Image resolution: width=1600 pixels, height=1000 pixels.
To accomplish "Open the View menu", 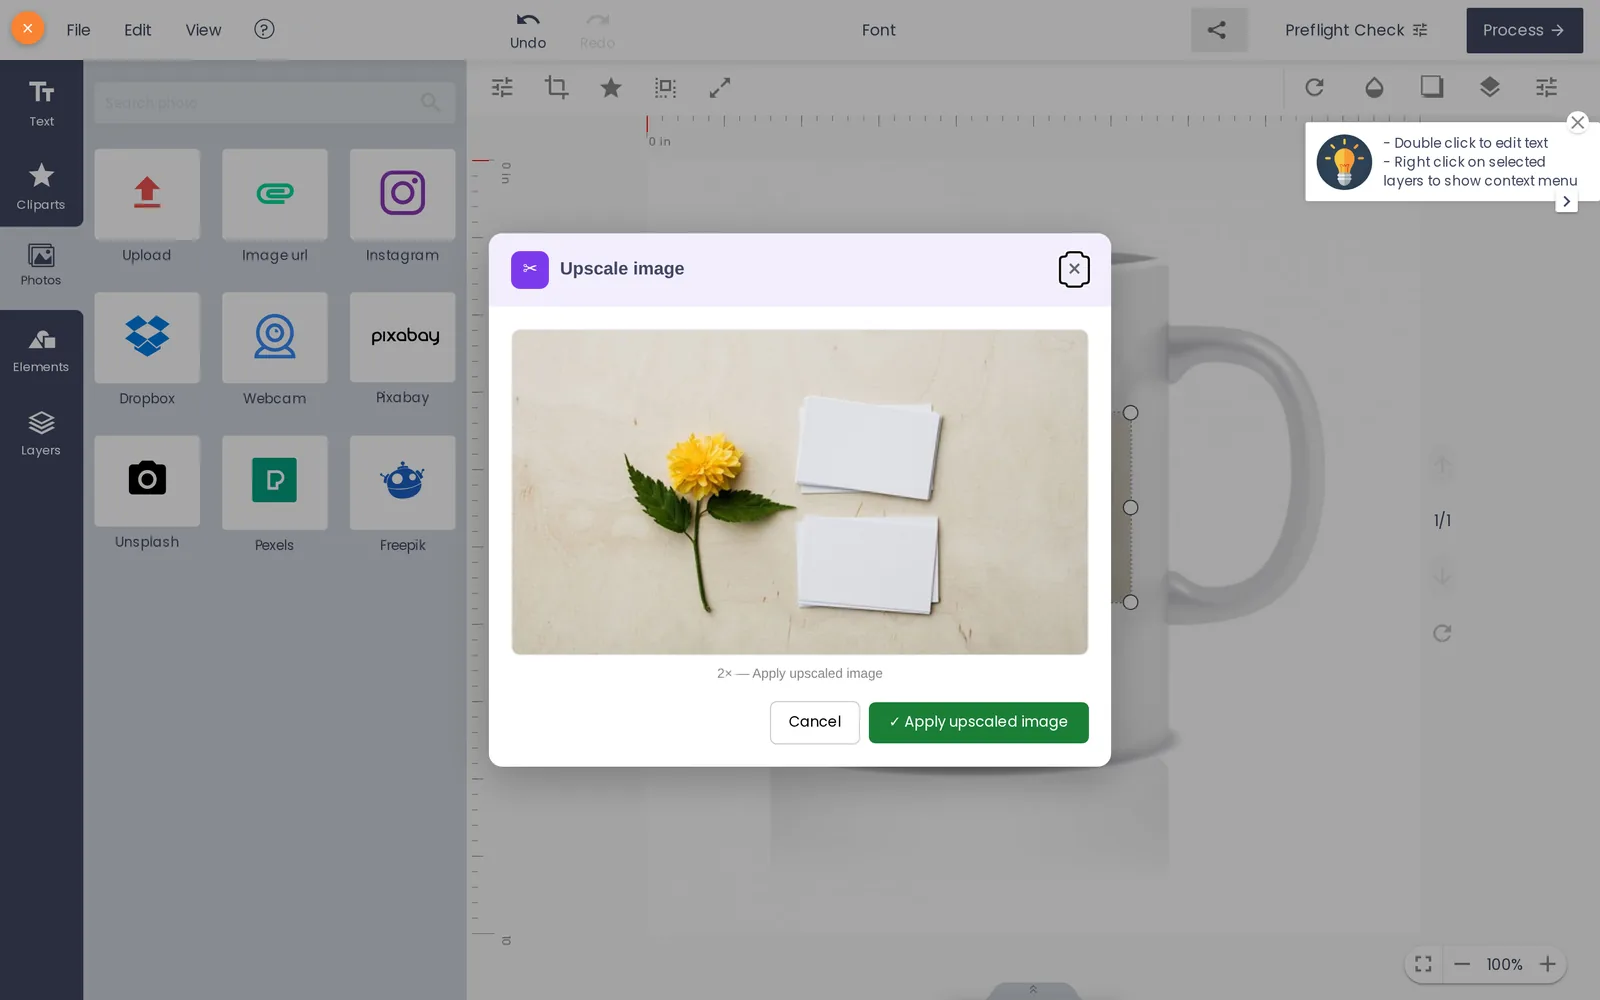I will click(203, 30).
